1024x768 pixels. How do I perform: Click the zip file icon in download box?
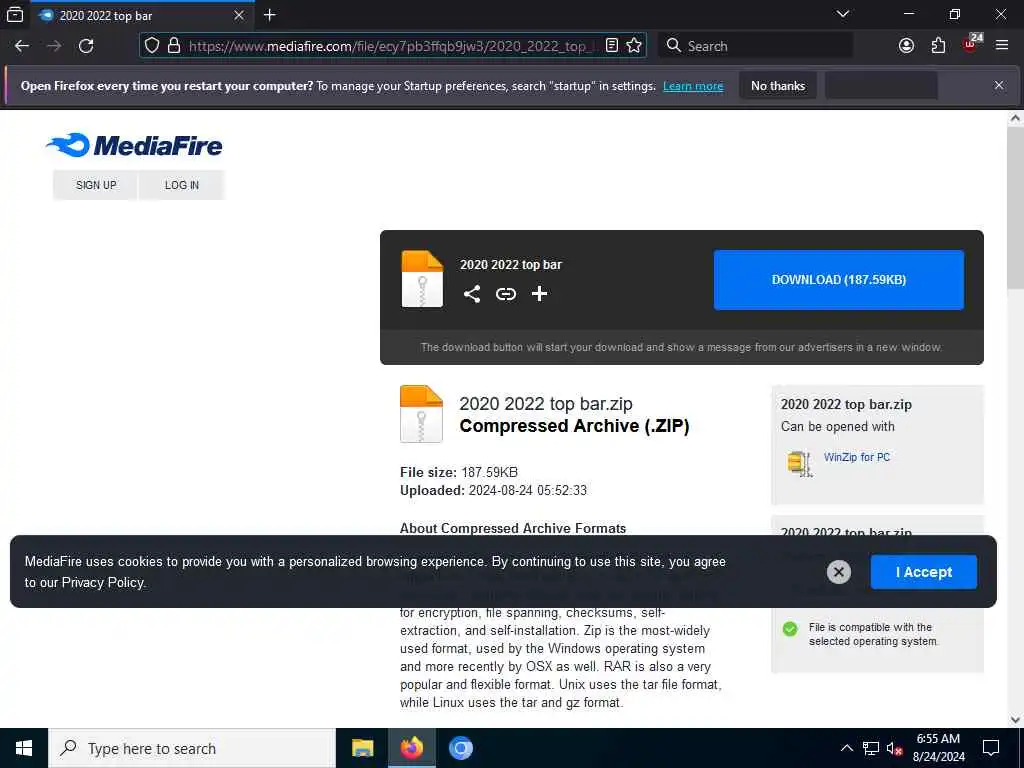pyautogui.click(x=422, y=279)
